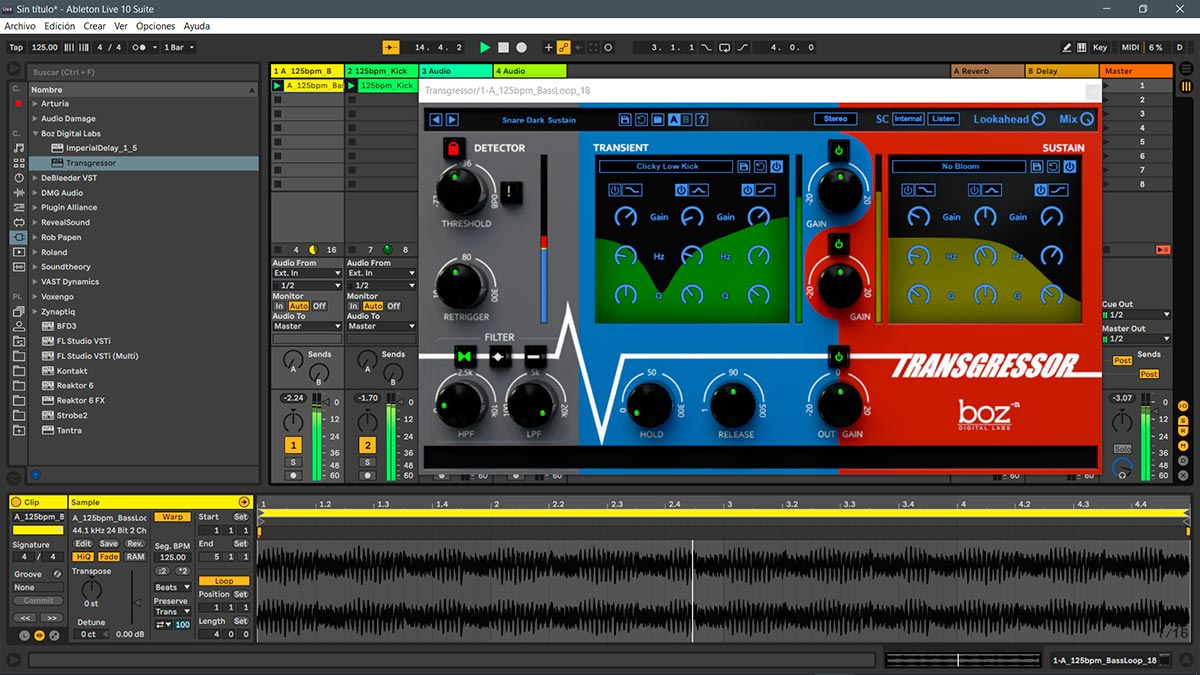Switch Transgressor to setting A
The image size is (1200, 675).
tap(673, 120)
